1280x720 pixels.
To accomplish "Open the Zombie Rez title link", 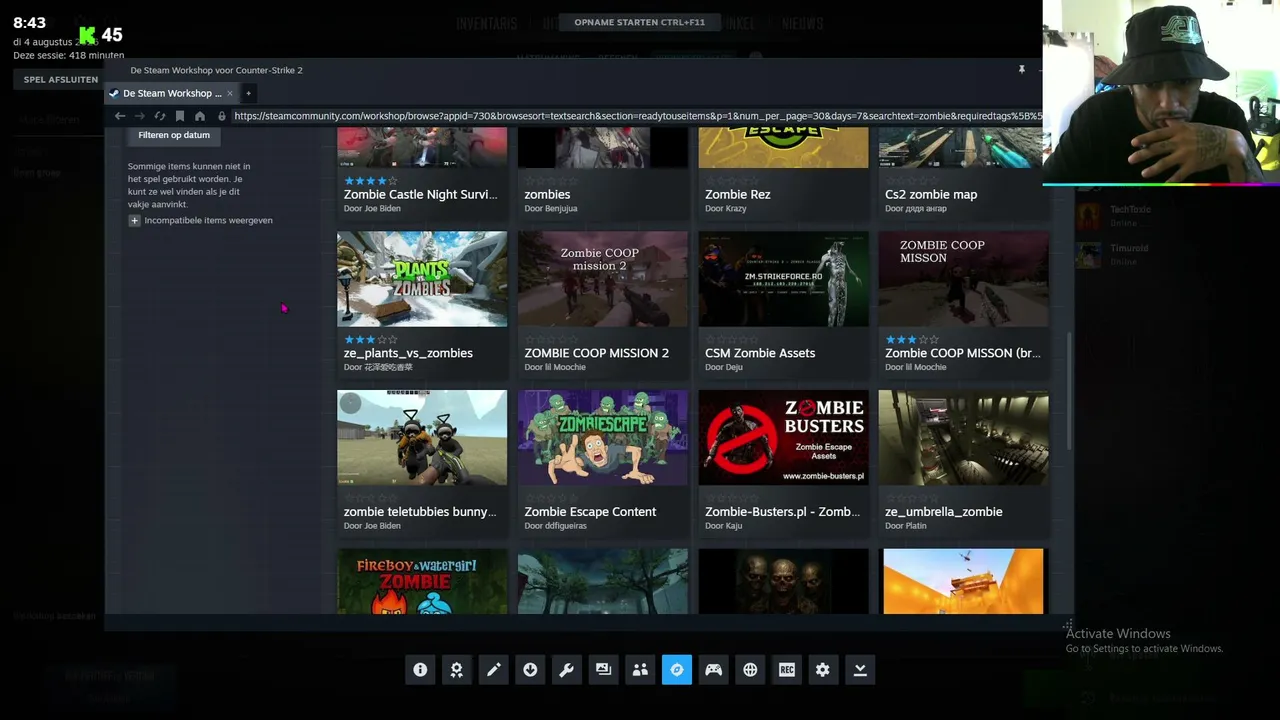I will [x=738, y=194].
